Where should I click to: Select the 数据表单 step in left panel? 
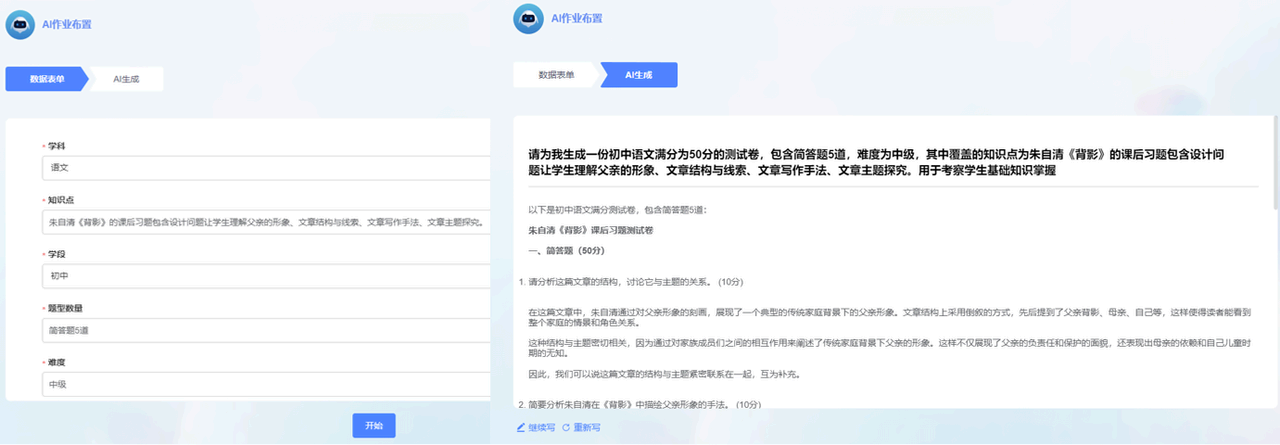(x=46, y=79)
